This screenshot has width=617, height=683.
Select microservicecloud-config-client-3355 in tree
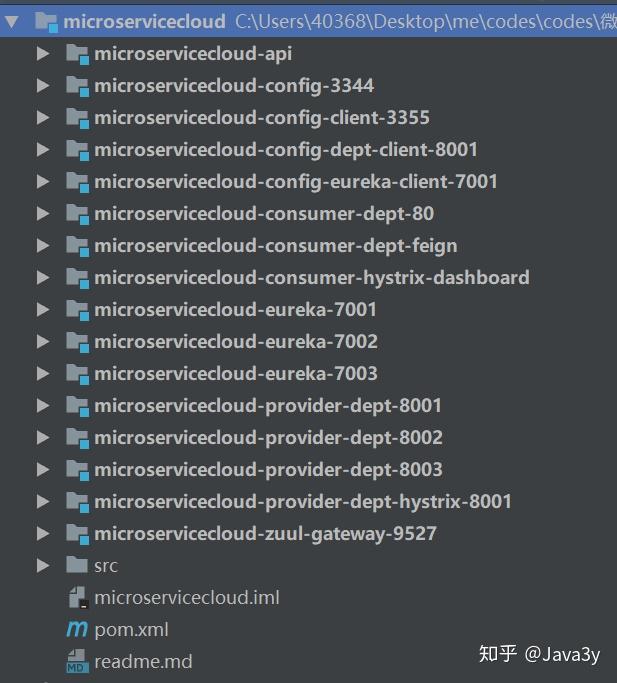click(262, 118)
